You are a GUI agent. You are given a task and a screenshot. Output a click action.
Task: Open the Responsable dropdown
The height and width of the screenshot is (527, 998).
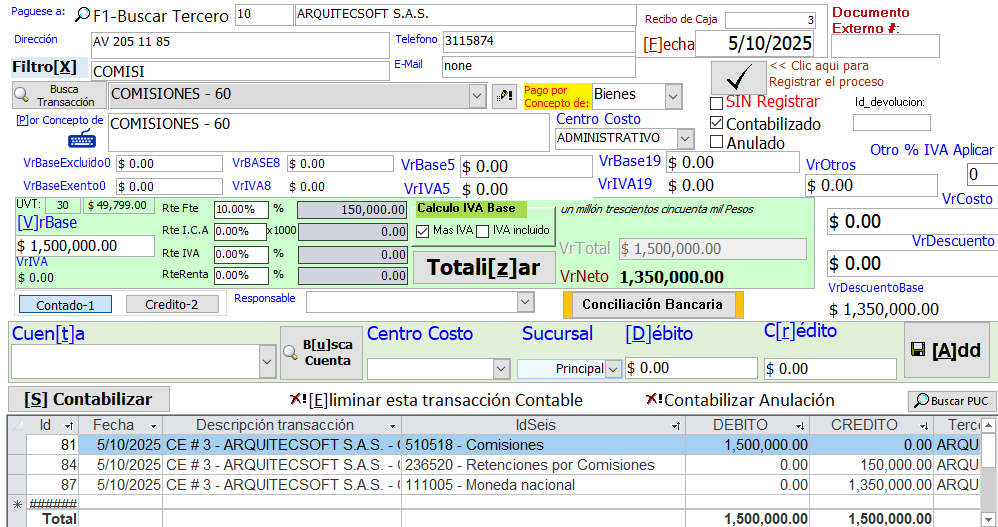(525, 301)
